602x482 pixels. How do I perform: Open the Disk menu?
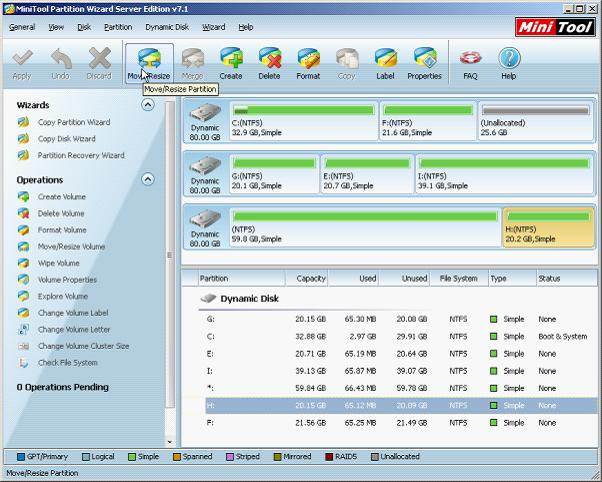(84, 27)
